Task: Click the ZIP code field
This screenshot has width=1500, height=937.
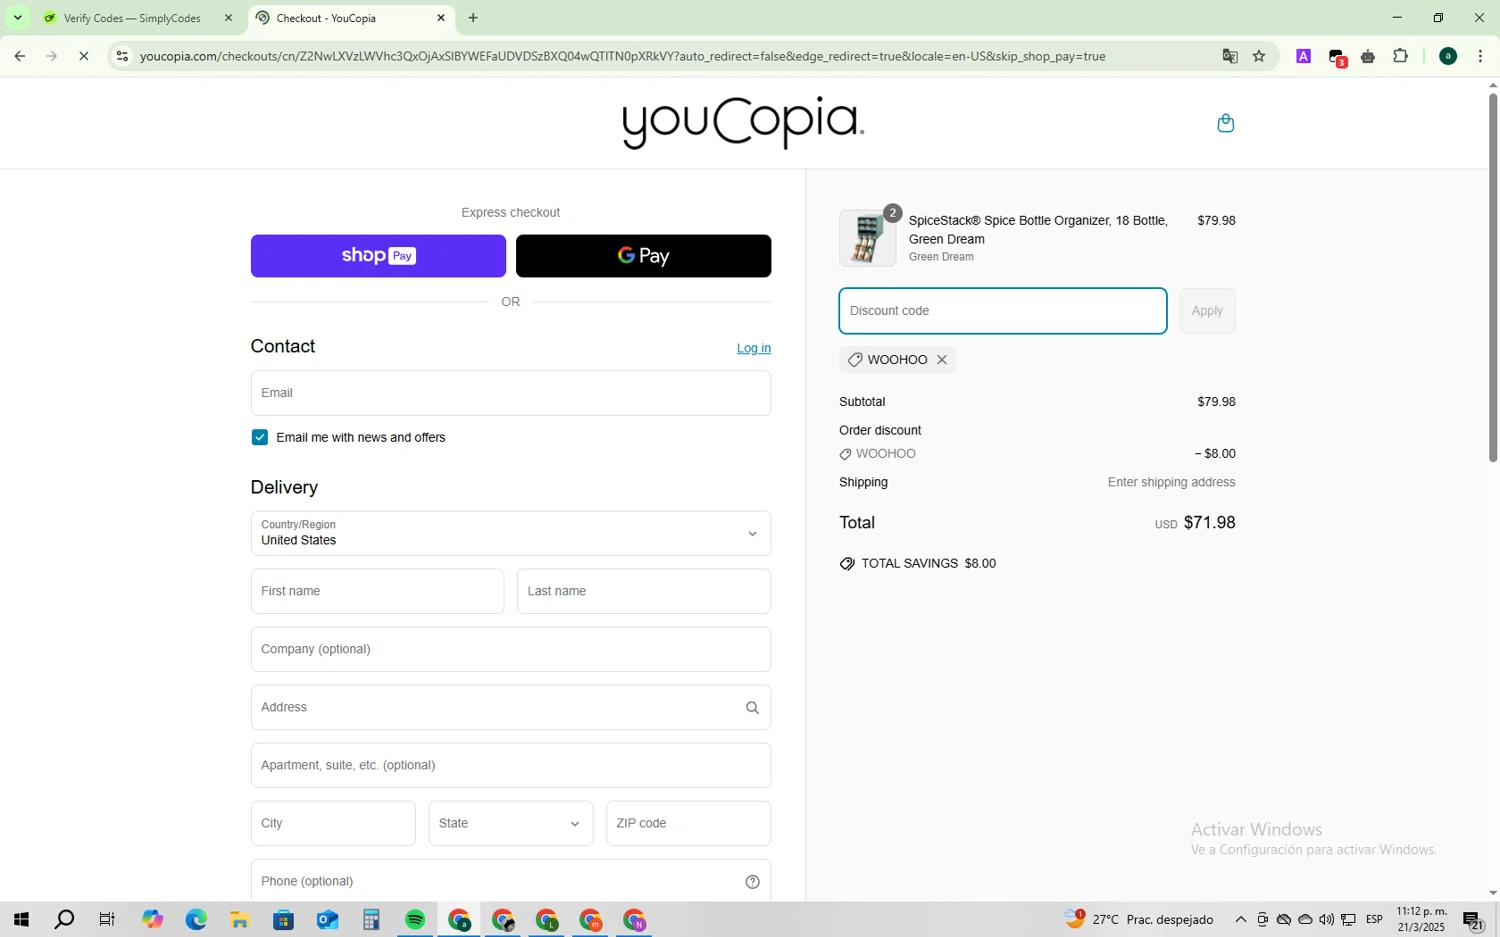Action: click(x=688, y=824)
